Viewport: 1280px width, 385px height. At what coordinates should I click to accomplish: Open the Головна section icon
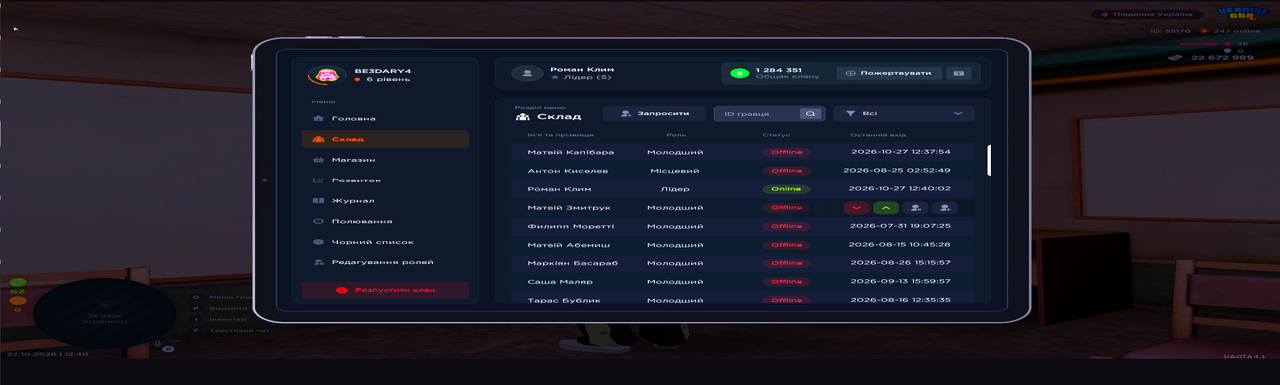(318, 119)
